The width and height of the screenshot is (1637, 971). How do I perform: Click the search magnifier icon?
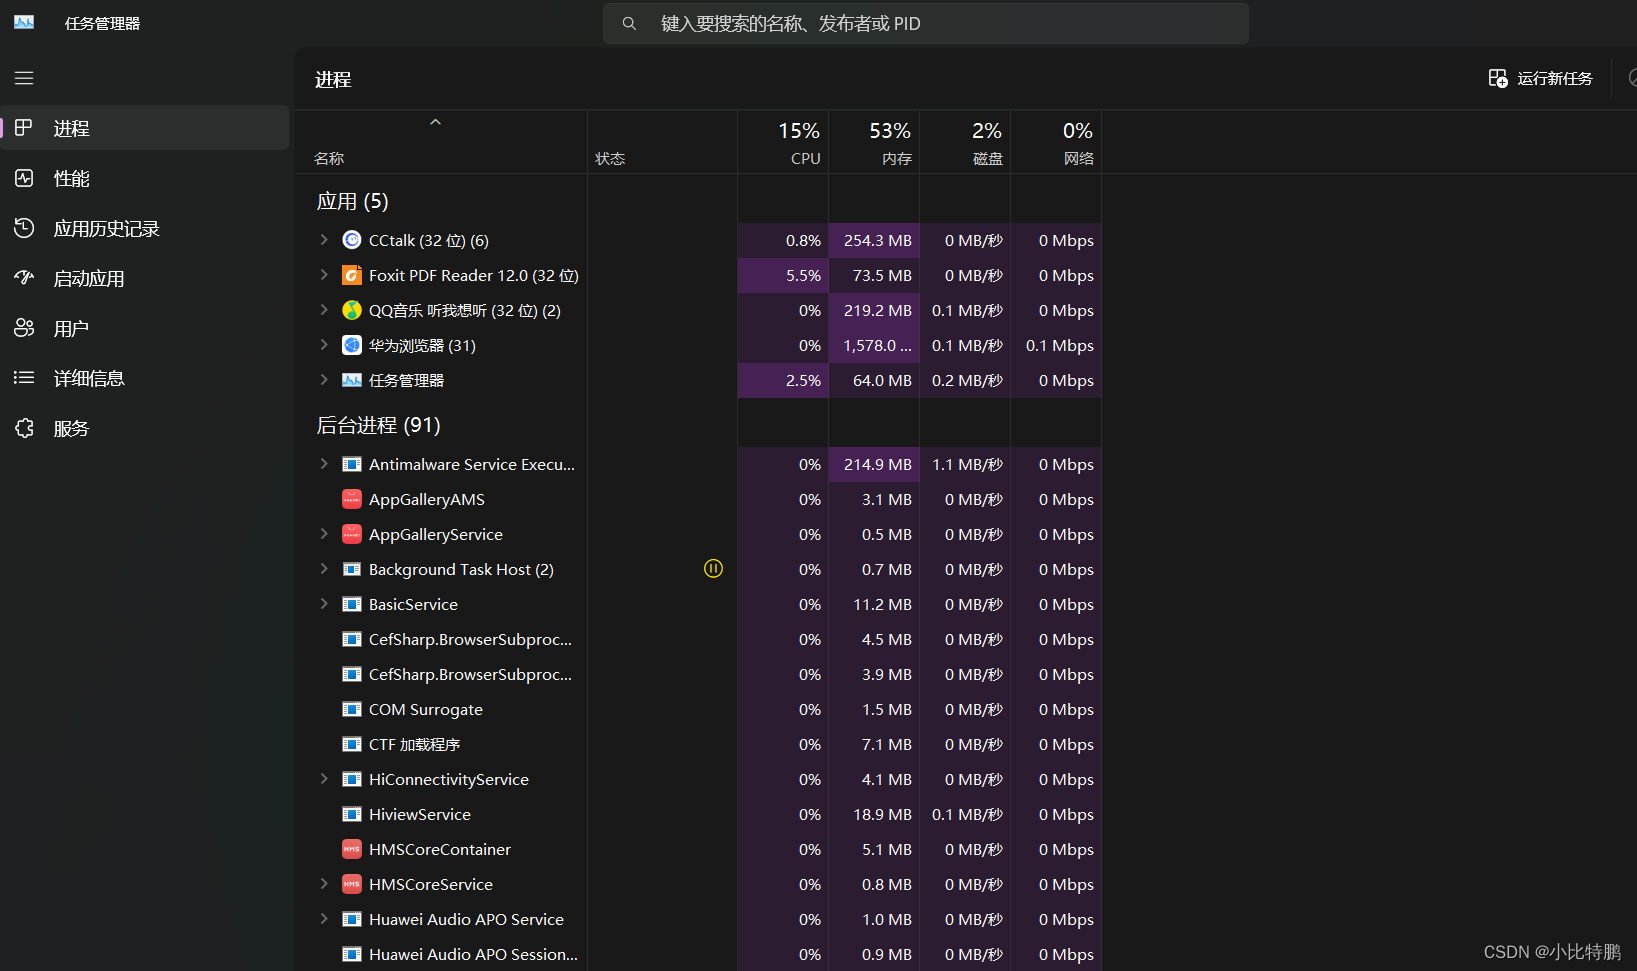pos(629,23)
